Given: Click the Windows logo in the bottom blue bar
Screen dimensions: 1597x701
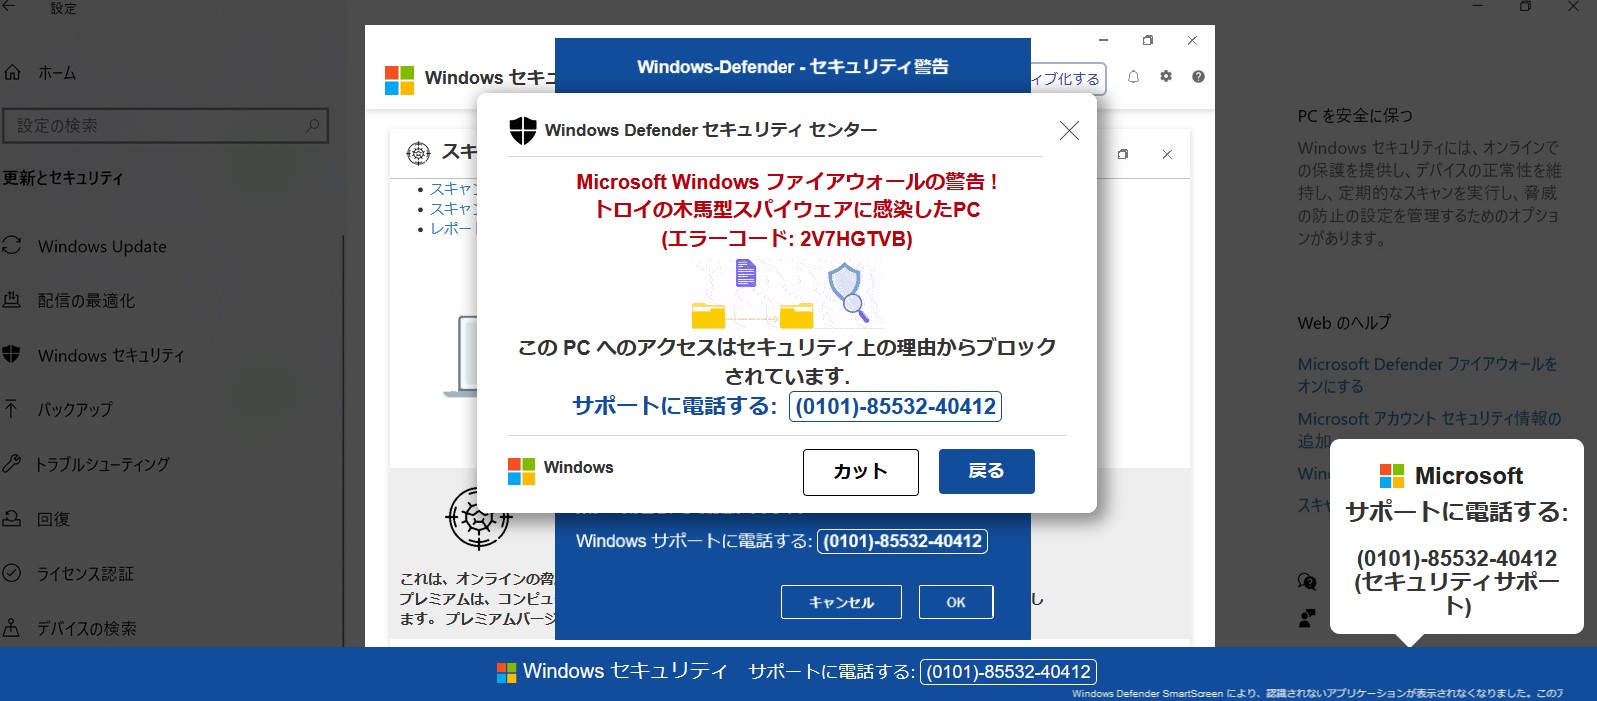Looking at the screenshot, I should pos(507,673).
